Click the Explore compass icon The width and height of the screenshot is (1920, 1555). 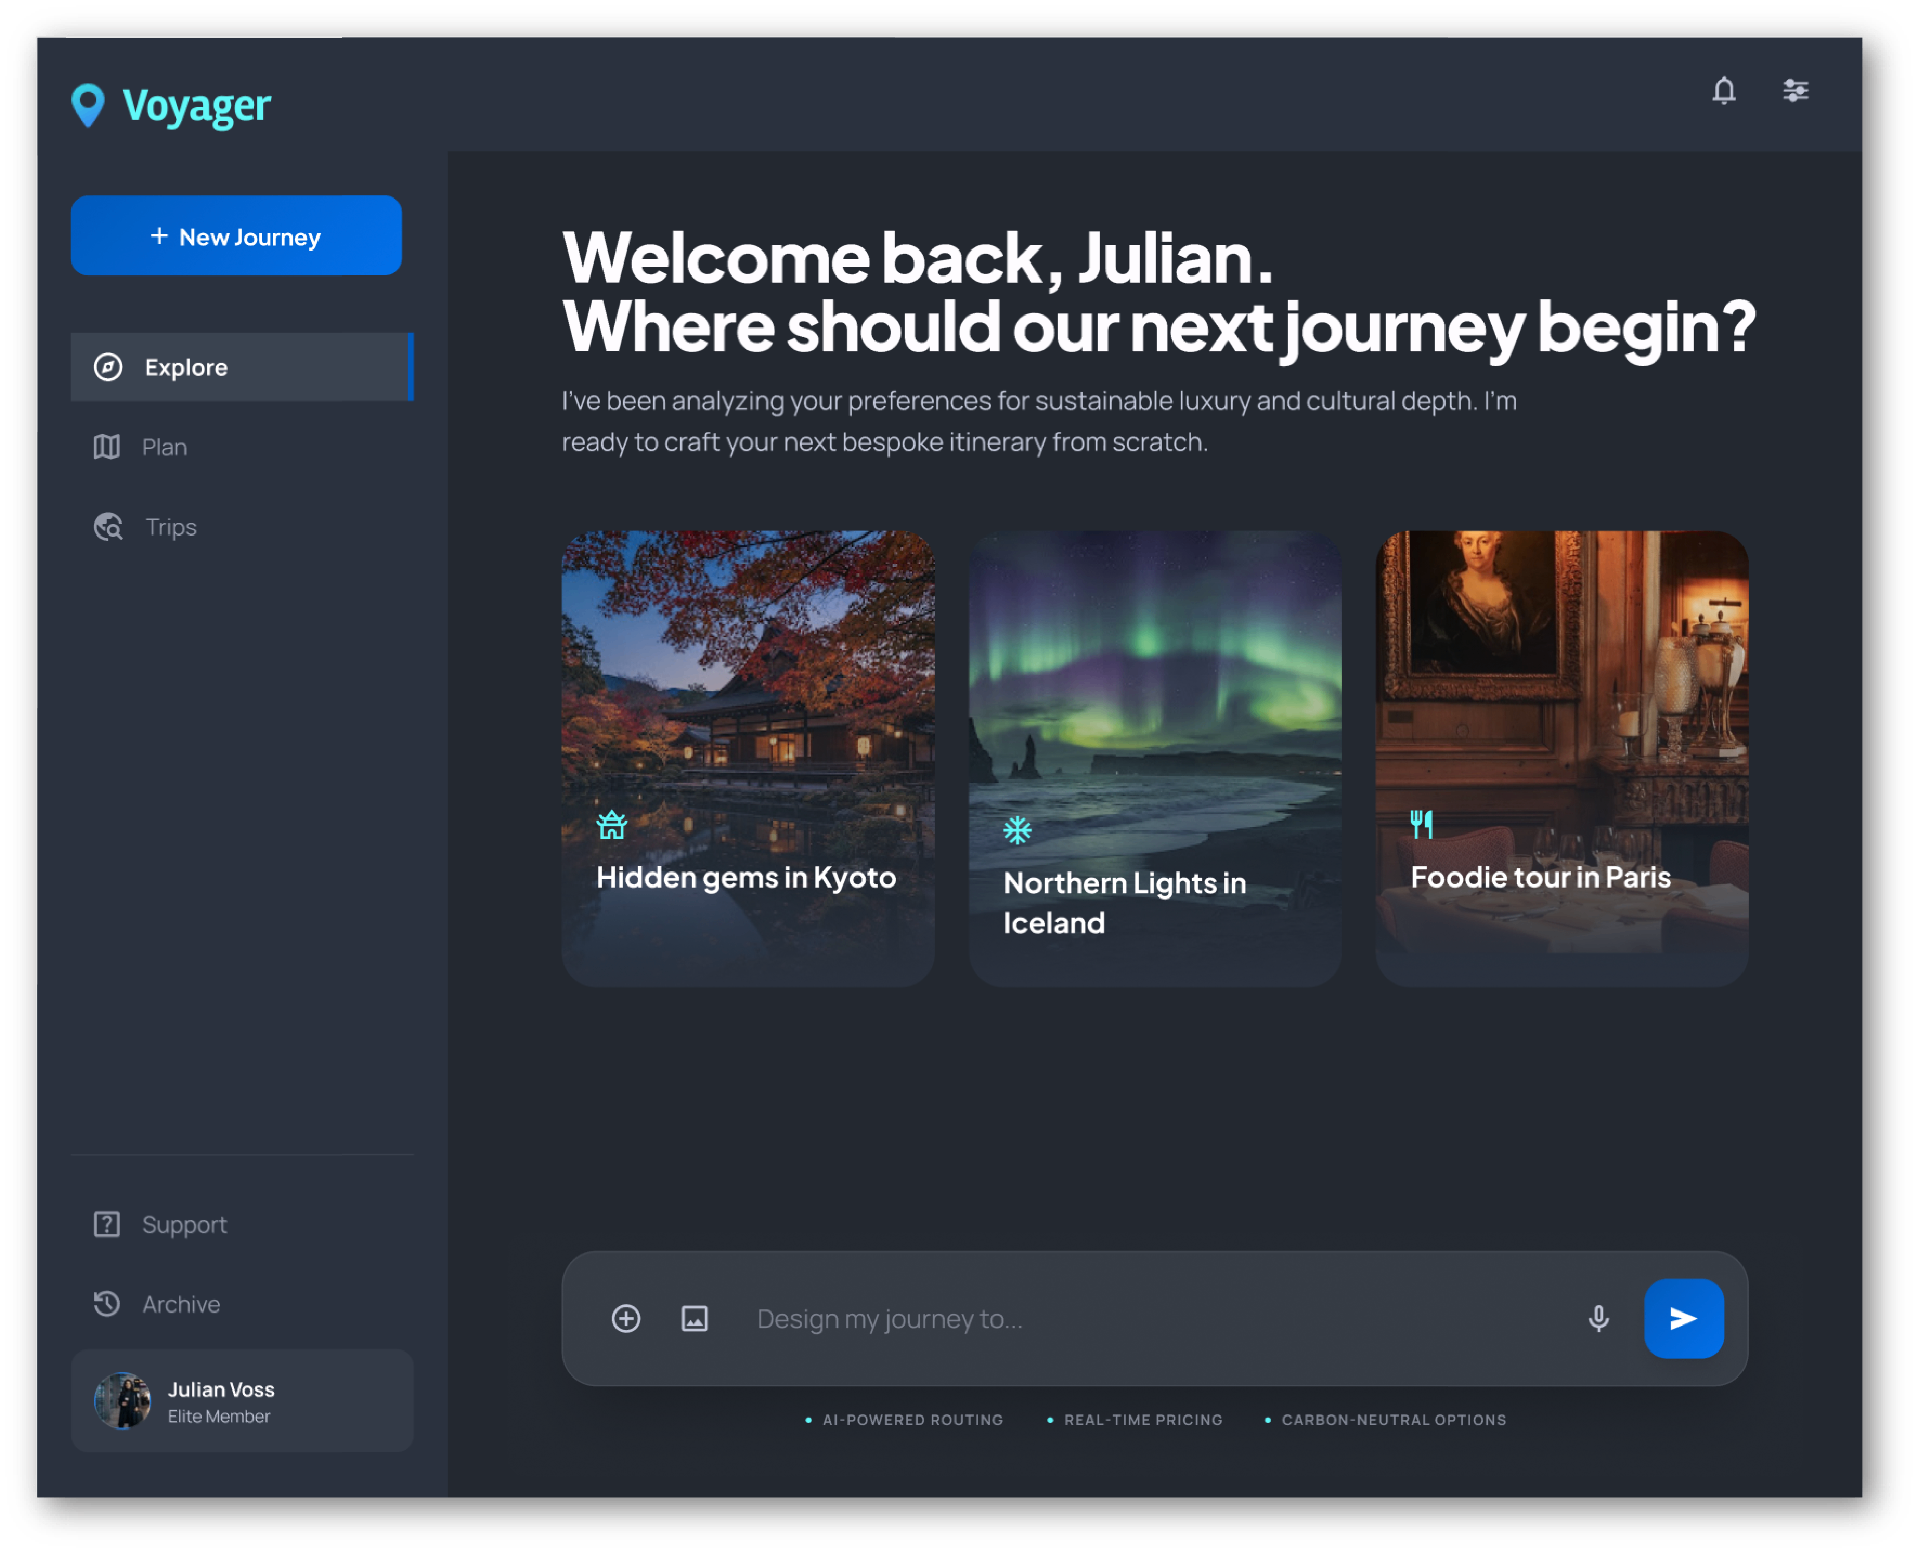(108, 367)
